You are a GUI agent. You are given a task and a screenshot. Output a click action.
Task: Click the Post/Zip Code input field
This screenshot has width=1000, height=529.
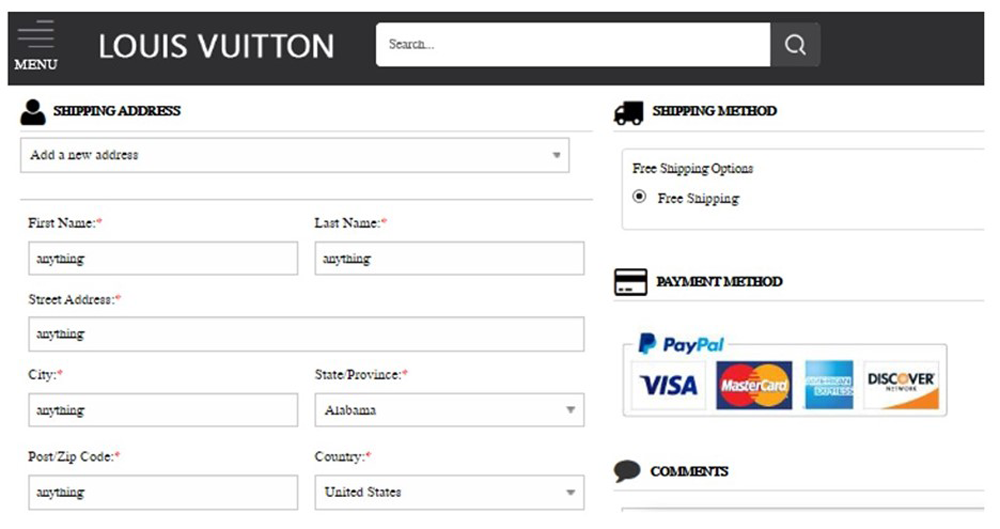click(163, 492)
